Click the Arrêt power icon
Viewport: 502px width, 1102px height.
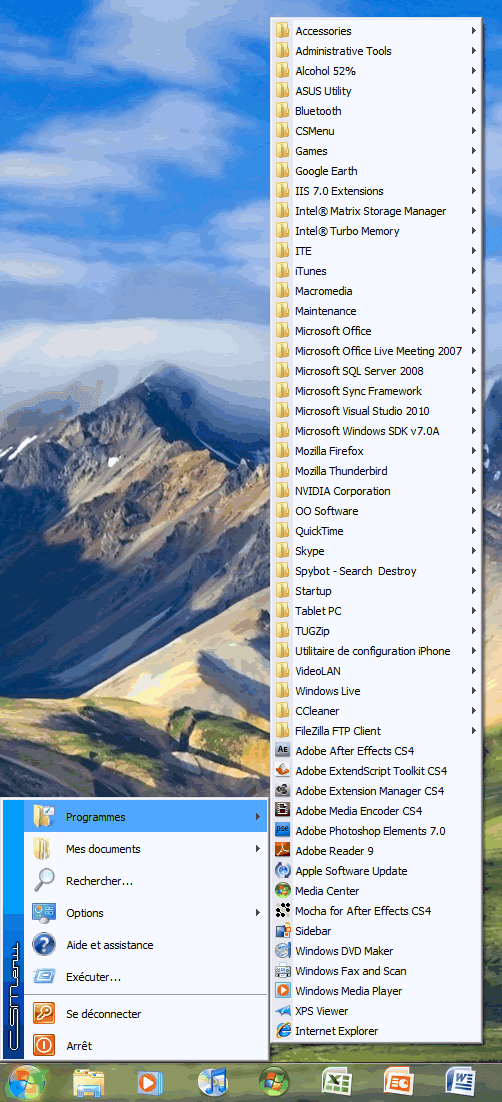[x=44, y=1046]
